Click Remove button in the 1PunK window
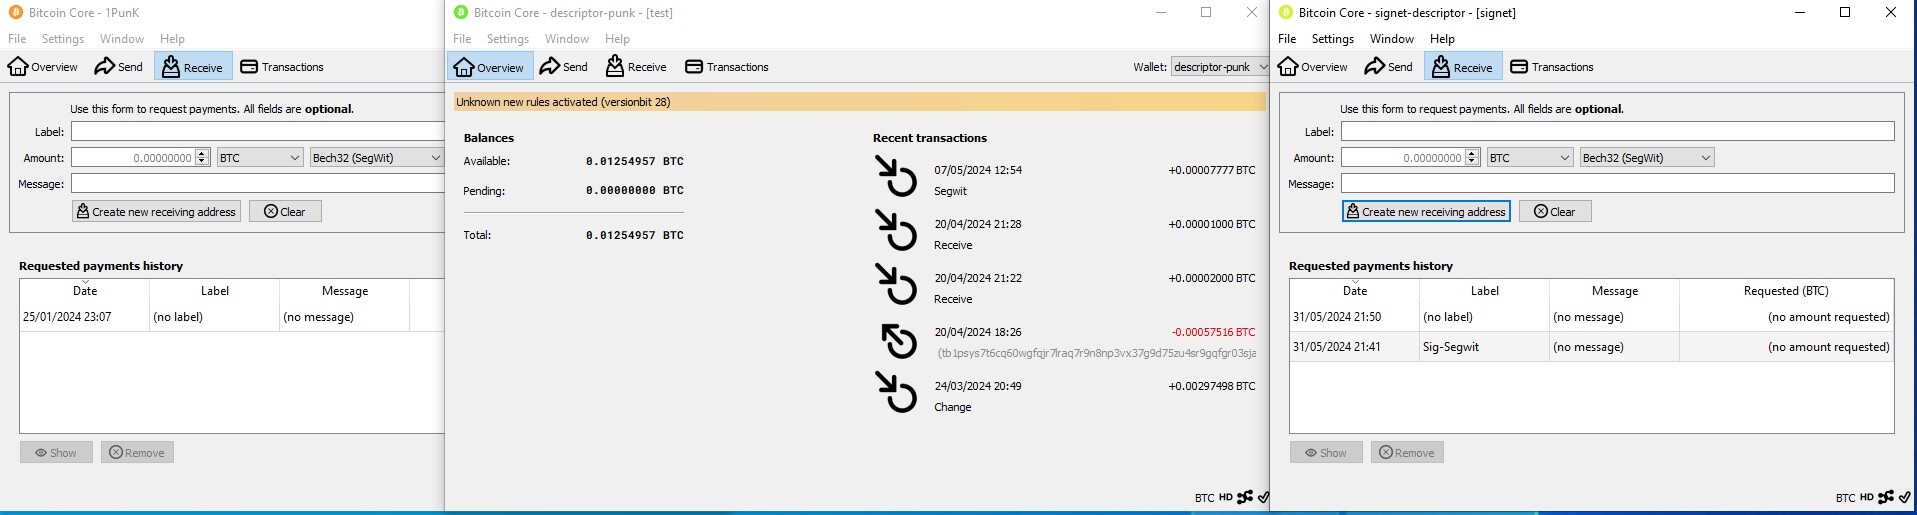1917x515 pixels. point(137,453)
